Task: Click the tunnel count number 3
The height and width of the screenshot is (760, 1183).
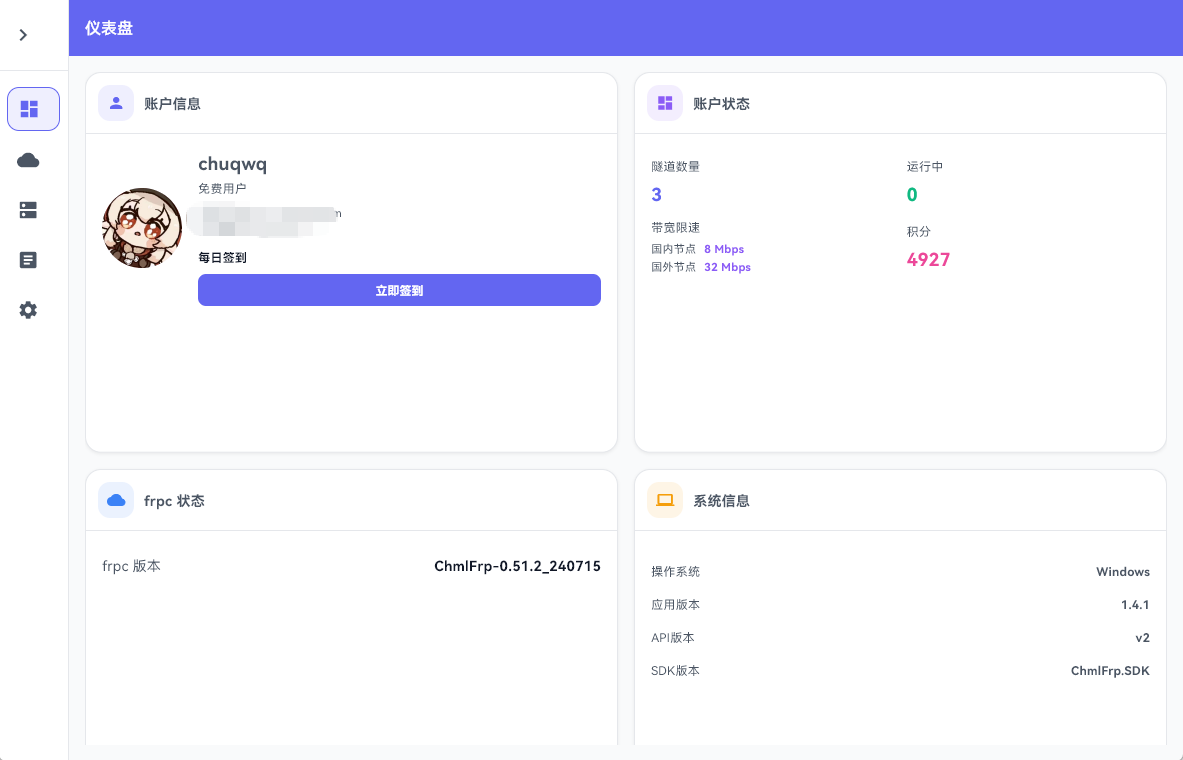Action: click(x=657, y=194)
